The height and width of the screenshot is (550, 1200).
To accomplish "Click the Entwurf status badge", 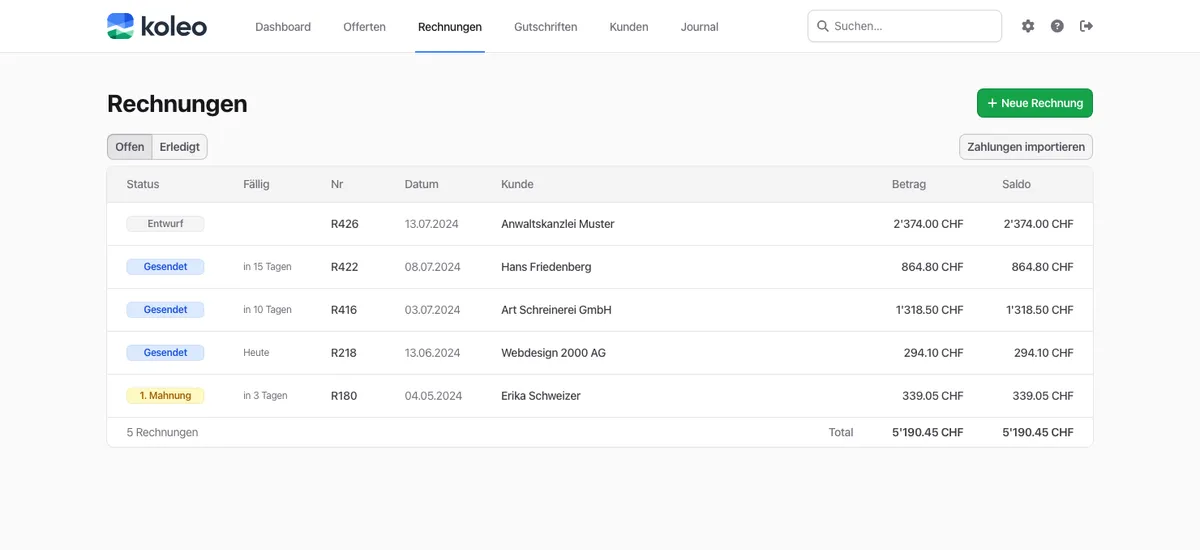I will pyautogui.click(x=165, y=224).
